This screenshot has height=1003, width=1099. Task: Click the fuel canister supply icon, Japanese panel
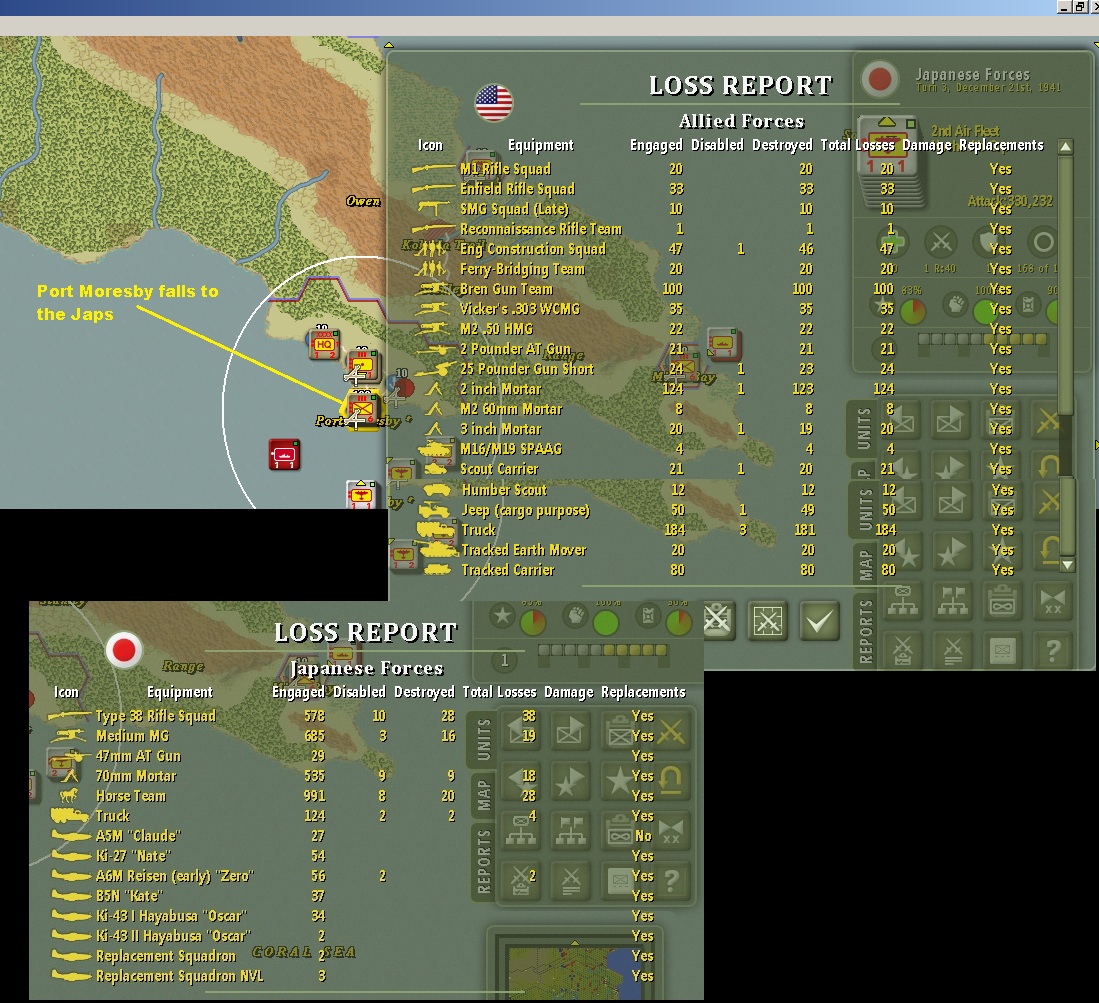coord(648,615)
